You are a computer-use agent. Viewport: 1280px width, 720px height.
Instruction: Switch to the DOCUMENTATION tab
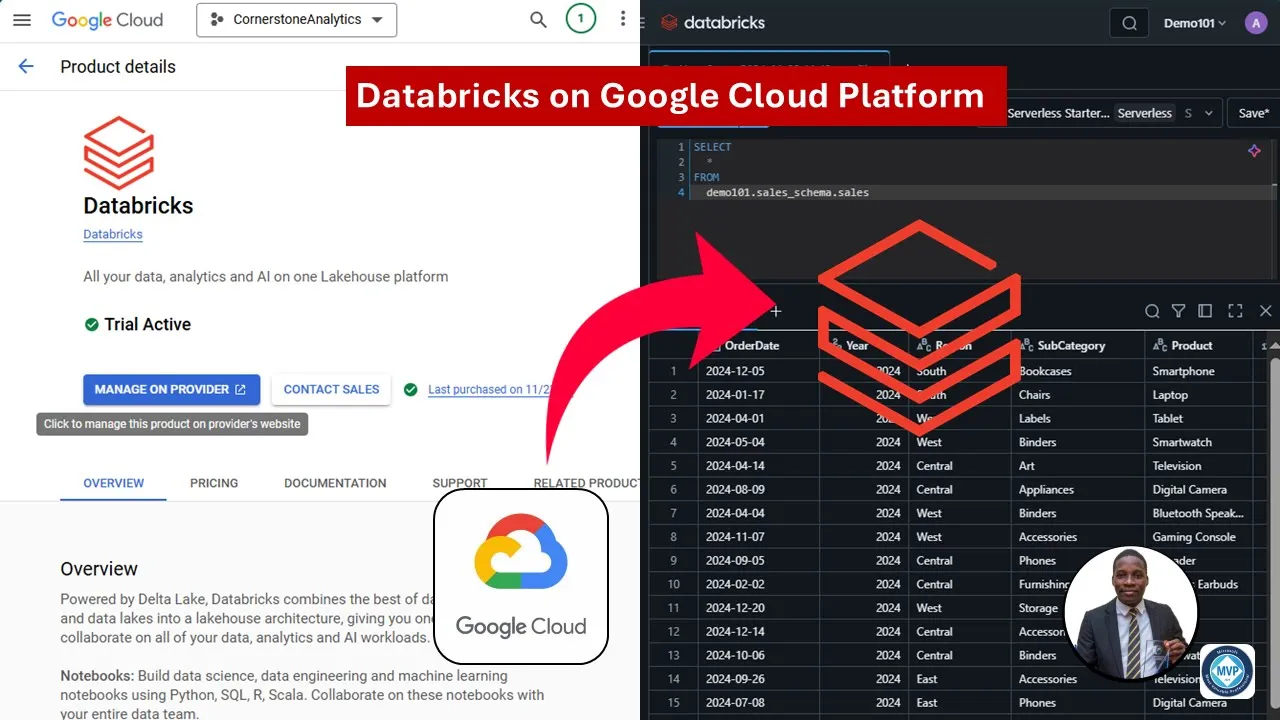[x=335, y=483]
